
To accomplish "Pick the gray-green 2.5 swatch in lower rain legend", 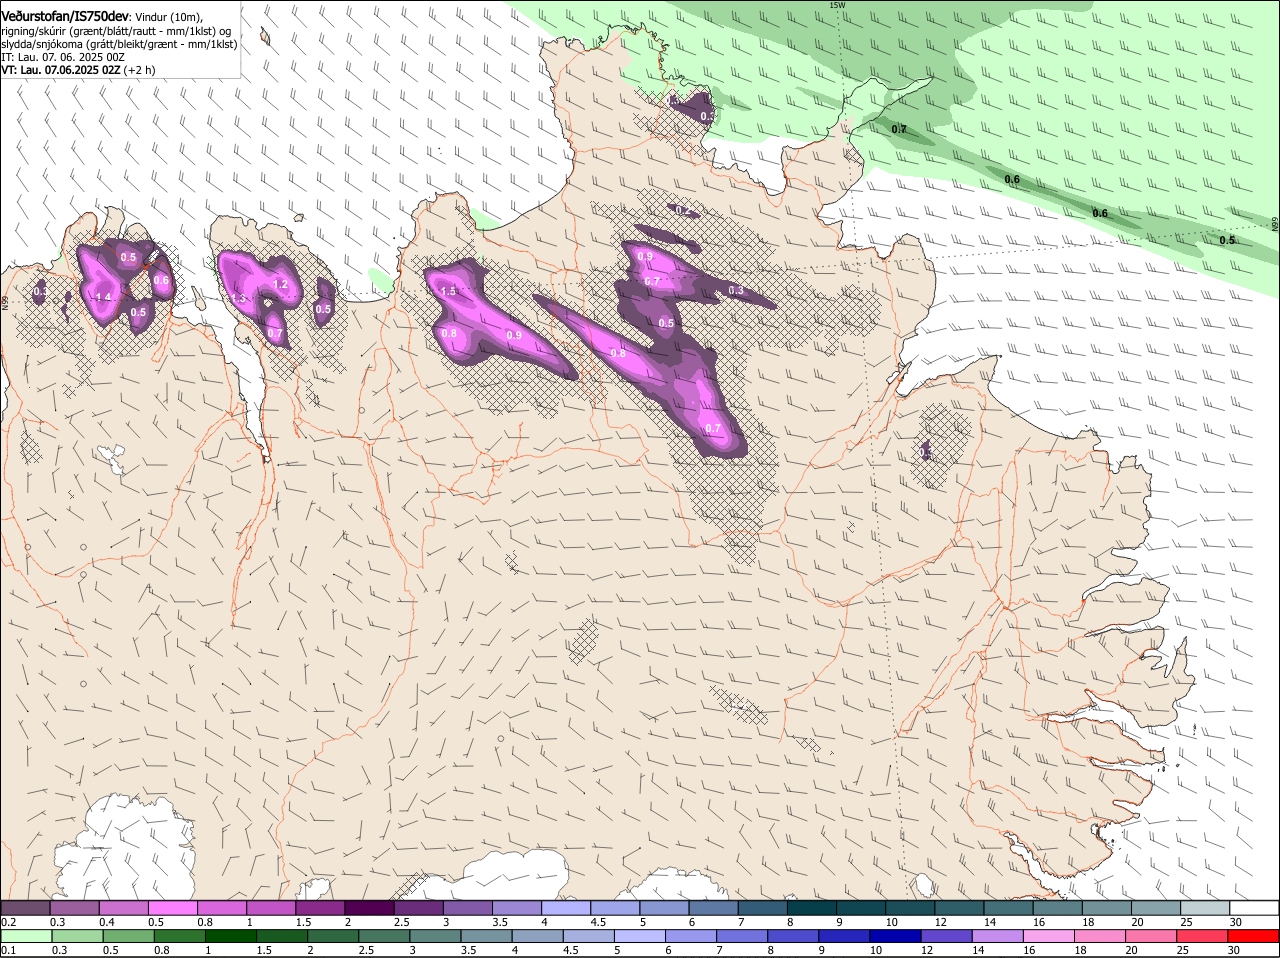I will [383, 936].
